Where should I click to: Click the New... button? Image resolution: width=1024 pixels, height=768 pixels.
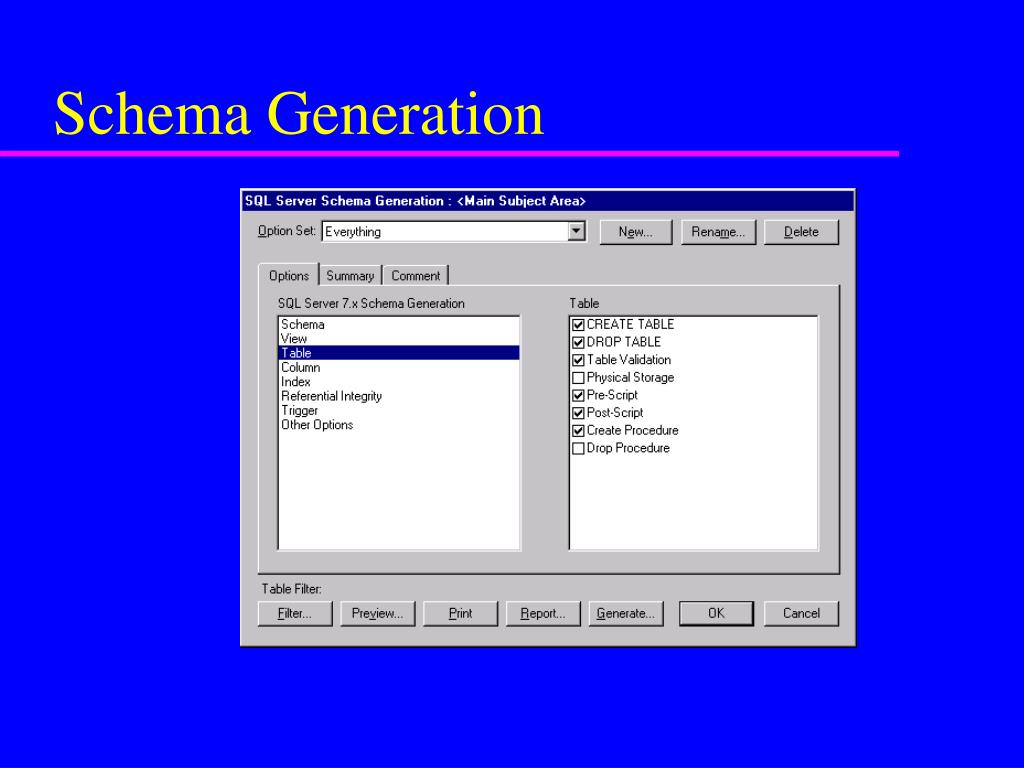635,232
